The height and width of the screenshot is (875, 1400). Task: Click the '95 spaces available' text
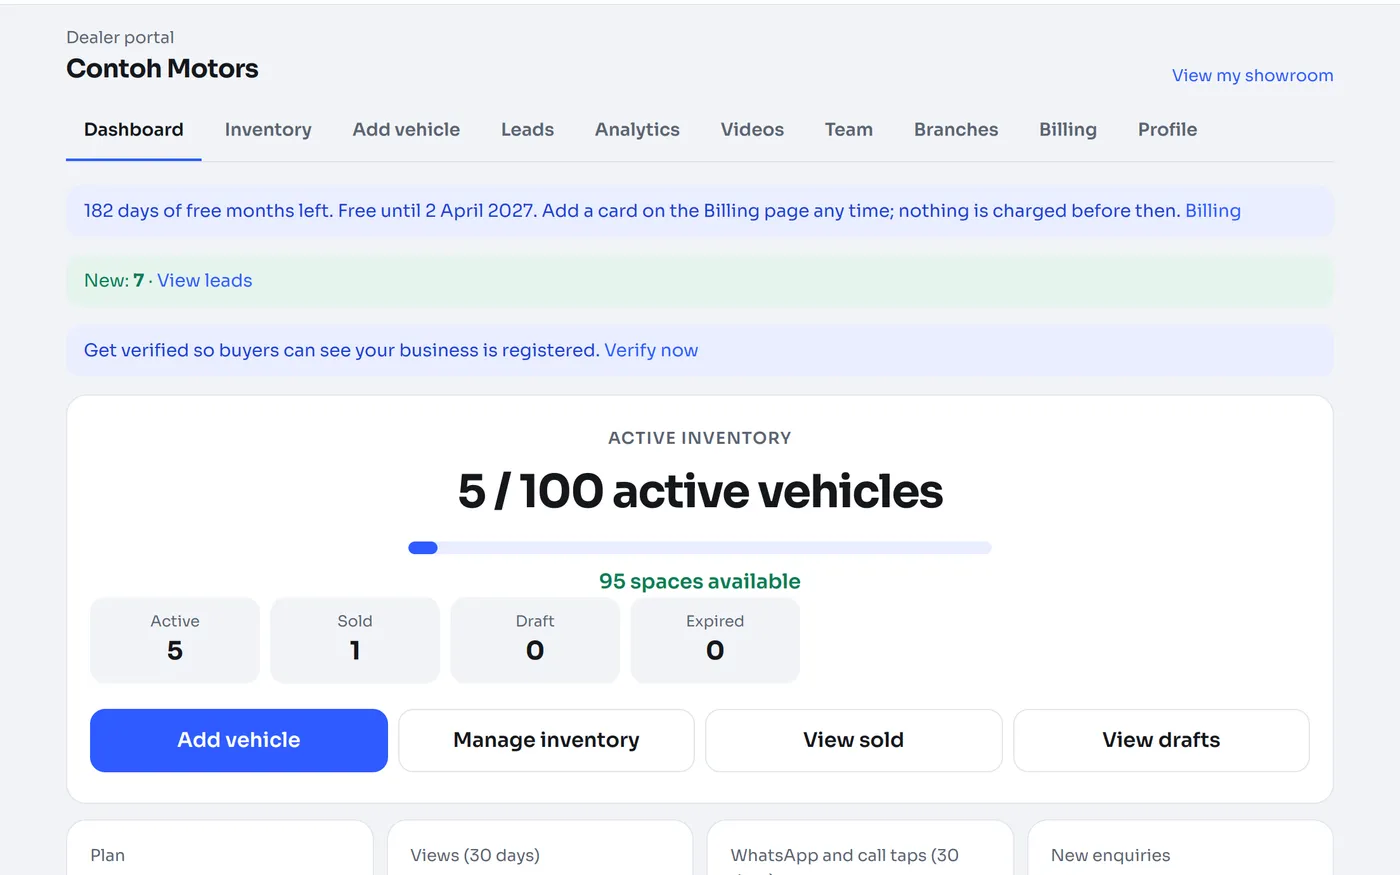[x=700, y=582]
